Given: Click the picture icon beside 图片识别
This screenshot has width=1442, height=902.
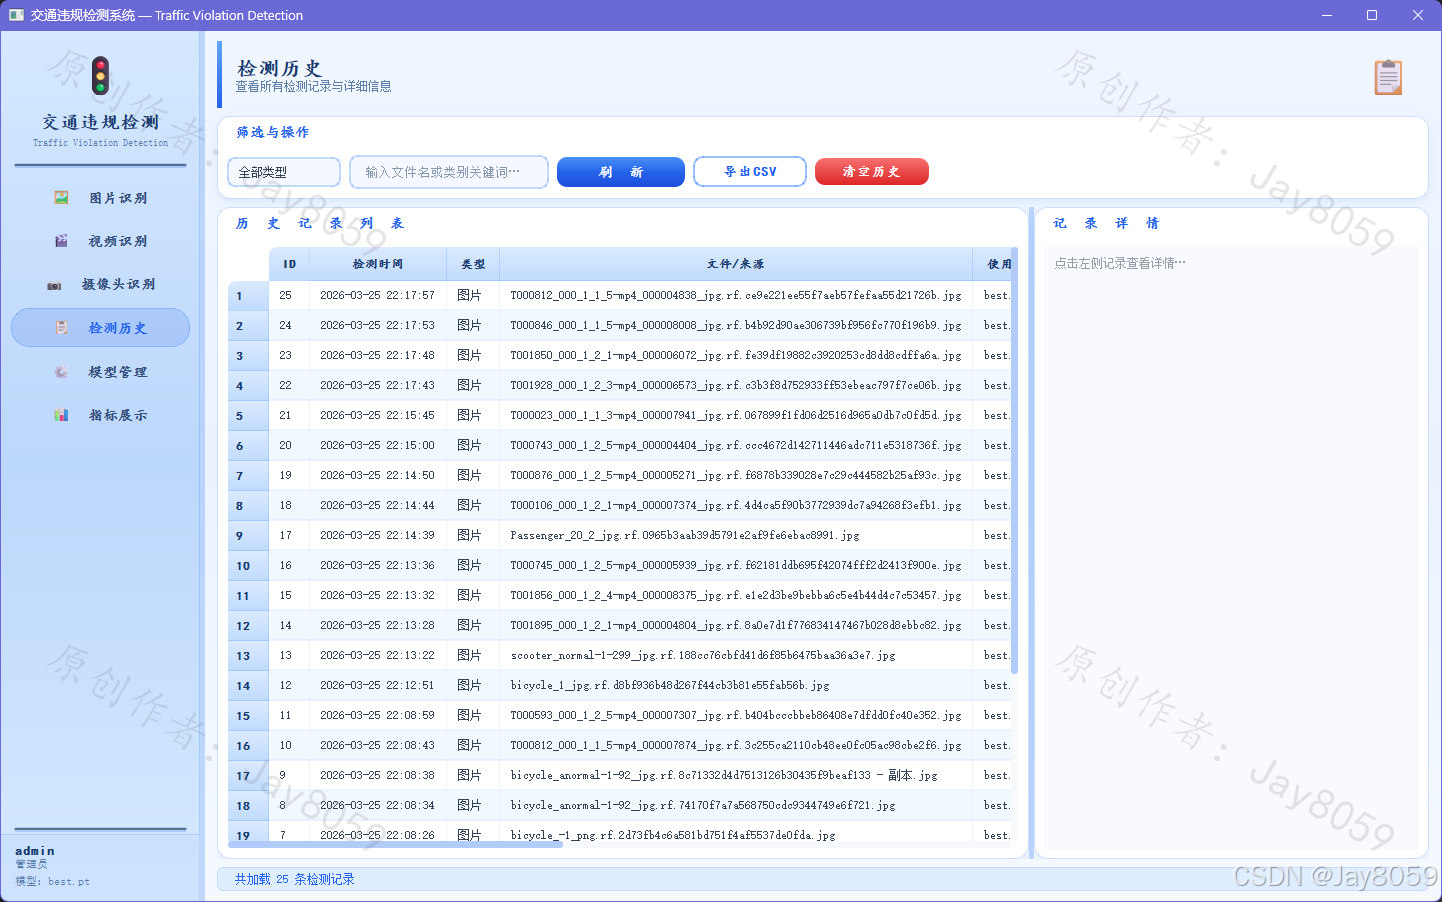Looking at the screenshot, I should pyautogui.click(x=61, y=198).
